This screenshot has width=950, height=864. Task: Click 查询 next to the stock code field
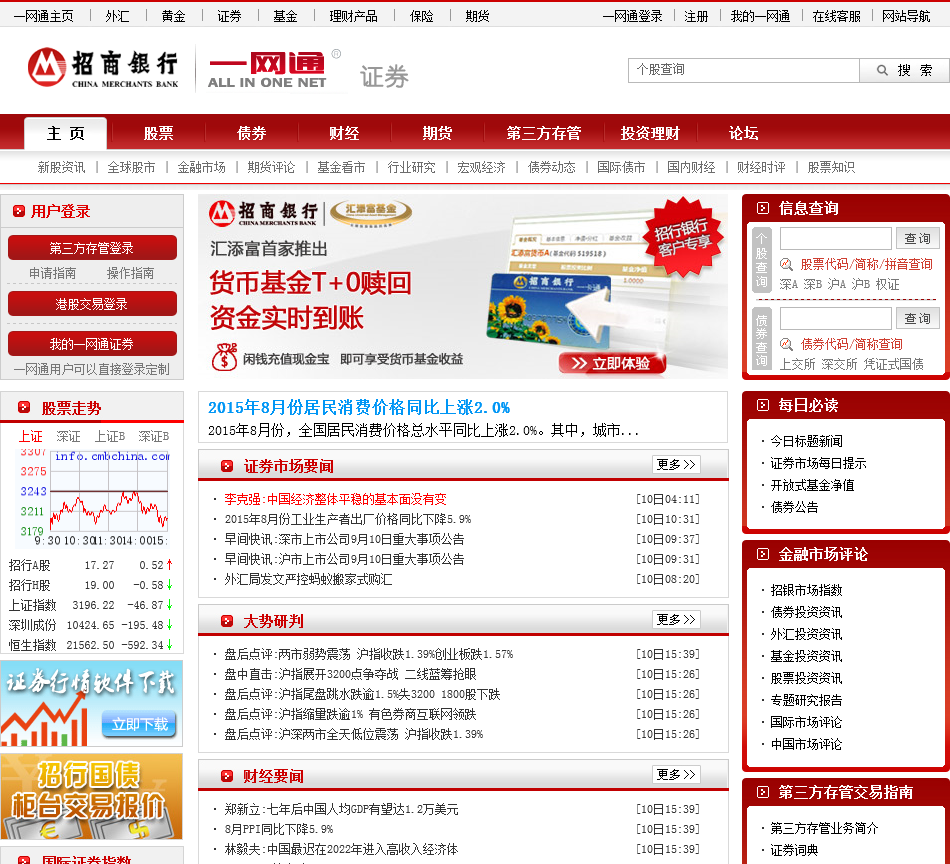coord(917,238)
